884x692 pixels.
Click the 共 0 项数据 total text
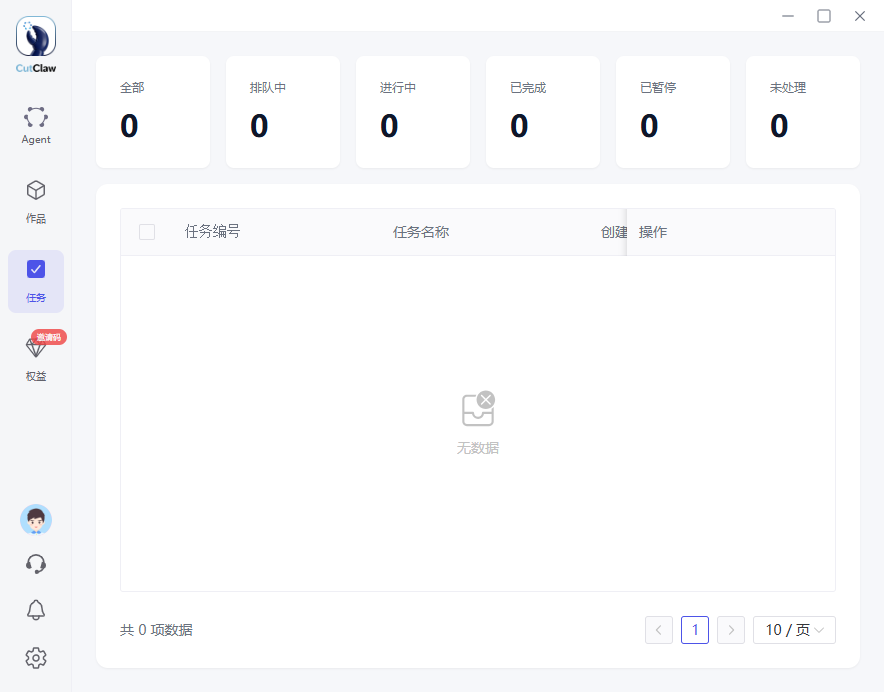(156, 630)
